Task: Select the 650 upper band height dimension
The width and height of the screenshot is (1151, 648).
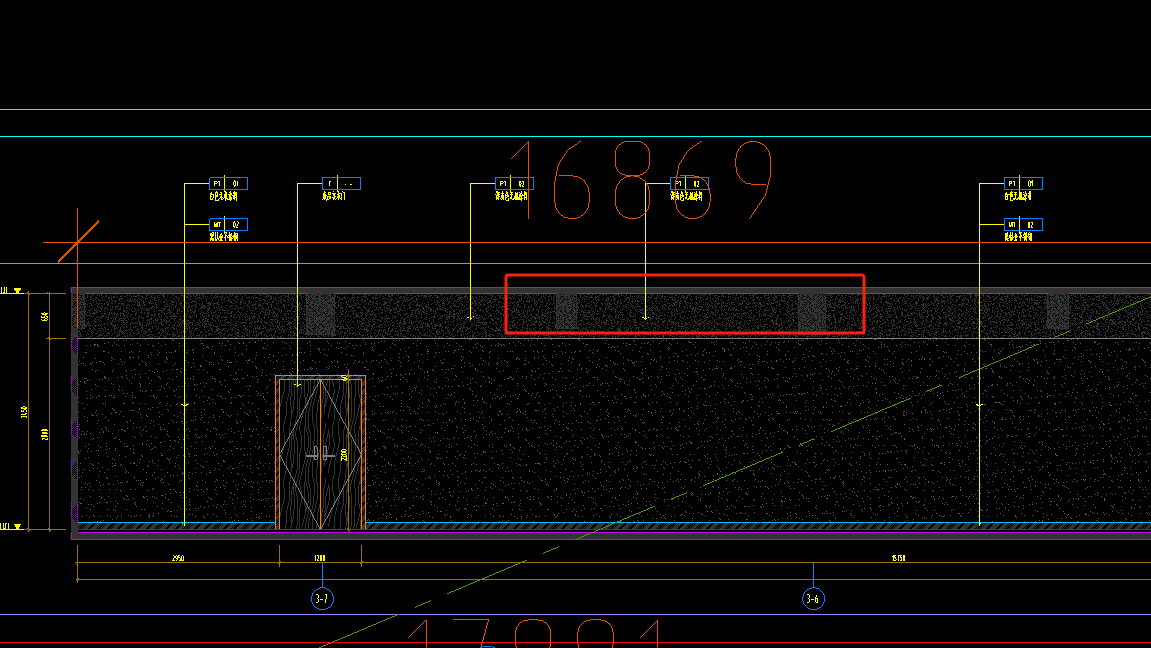Action: click(46, 316)
